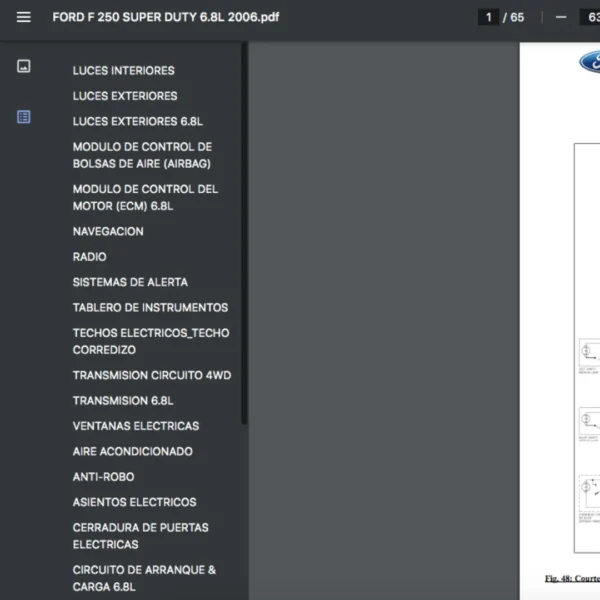Open LUCES EXTERIORES 6.8L bookmark

pos(138,122)
